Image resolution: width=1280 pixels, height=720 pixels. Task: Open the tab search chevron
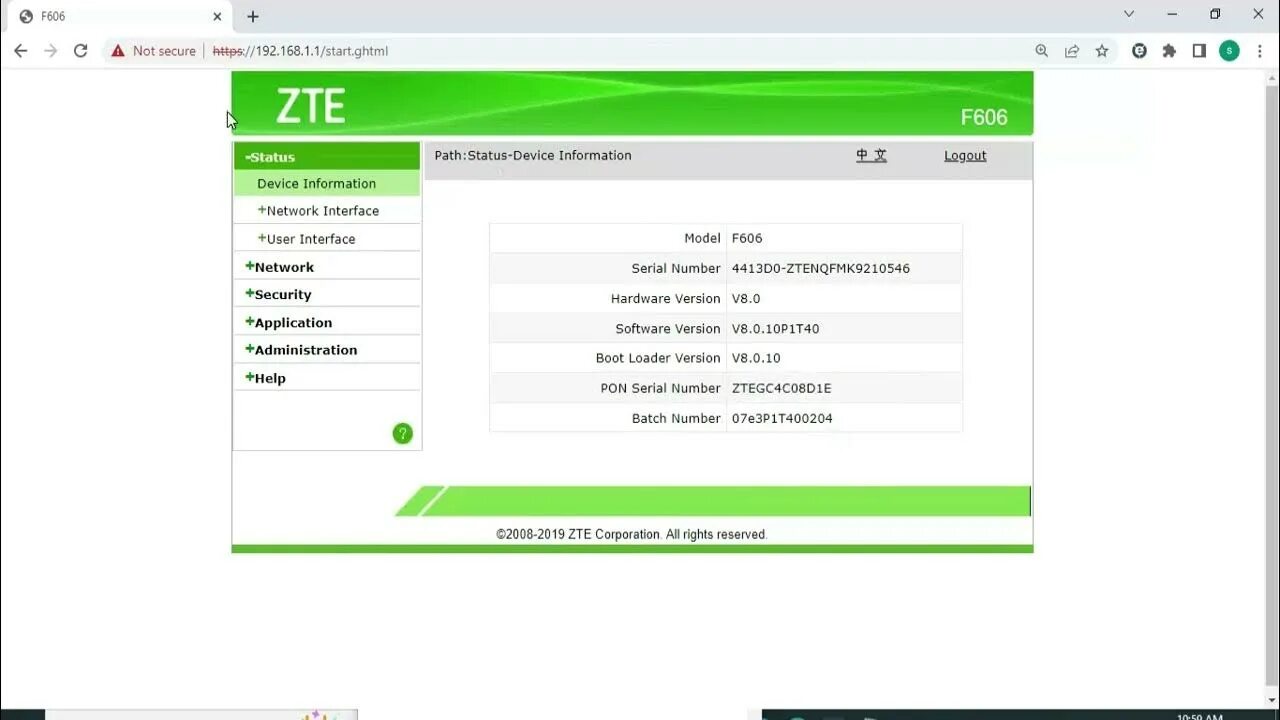[1129, 14]
